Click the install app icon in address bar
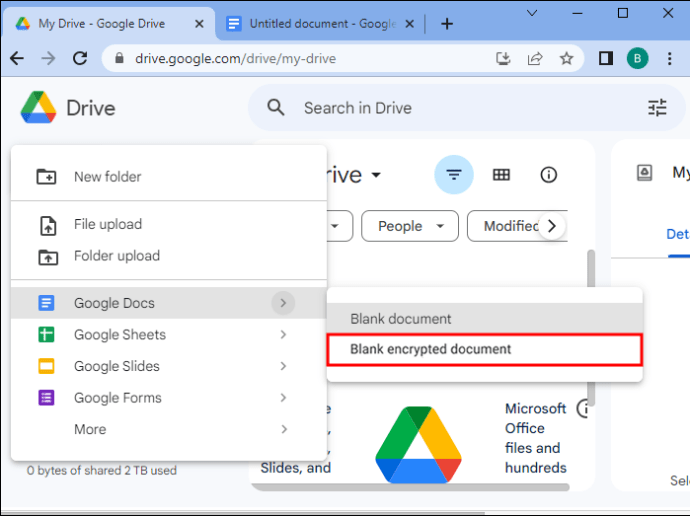 pos(503,58)
